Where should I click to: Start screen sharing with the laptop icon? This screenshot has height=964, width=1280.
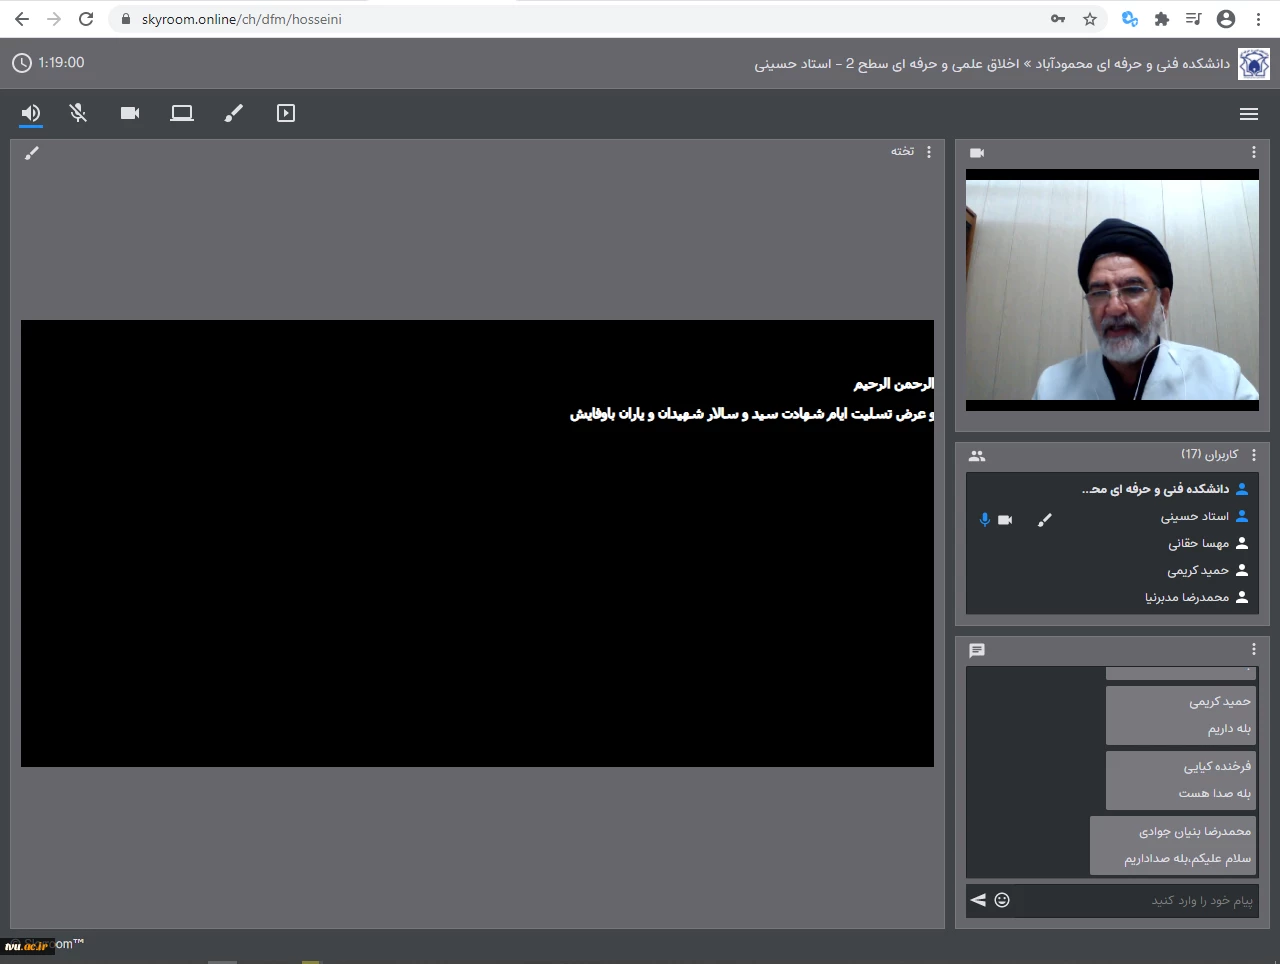click(182, 114)
